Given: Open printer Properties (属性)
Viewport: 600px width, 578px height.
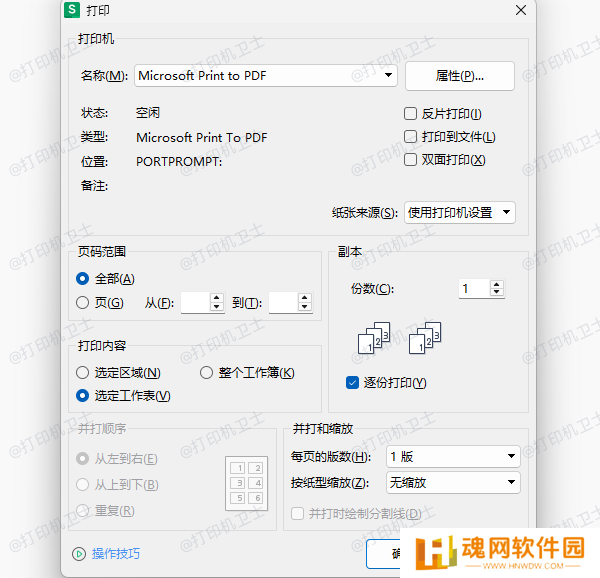Looking at the screenshot, I should click(460, 76).
